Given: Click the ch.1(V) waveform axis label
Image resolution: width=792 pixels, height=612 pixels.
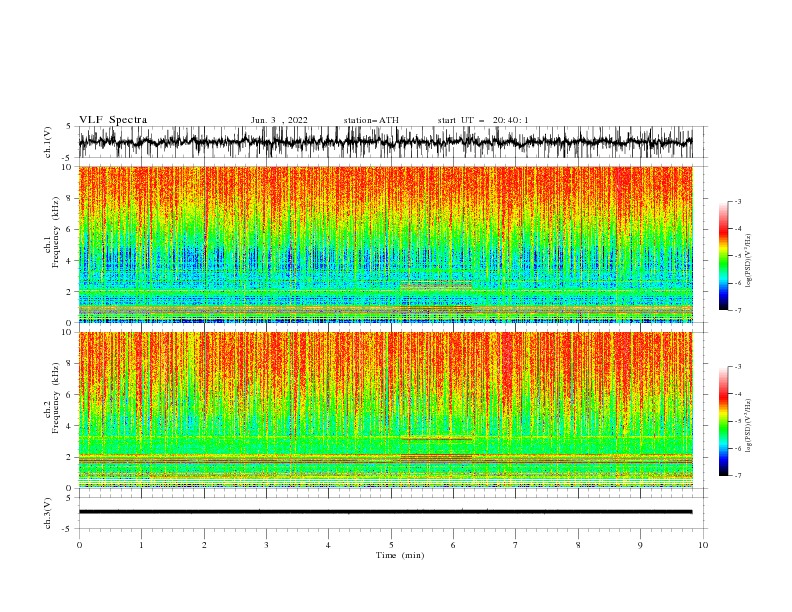Looking at the screenshot, I should (48, 142).
